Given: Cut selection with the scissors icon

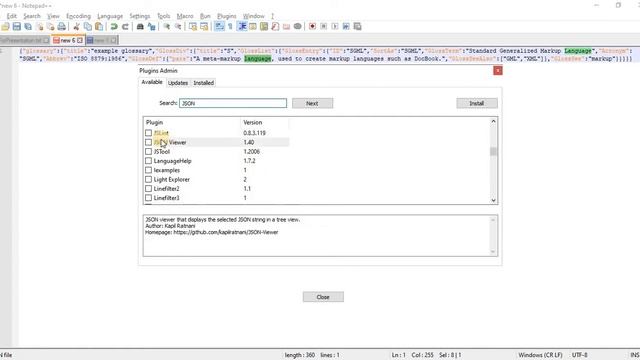Looking at the screenshot, I should (76, 27).
